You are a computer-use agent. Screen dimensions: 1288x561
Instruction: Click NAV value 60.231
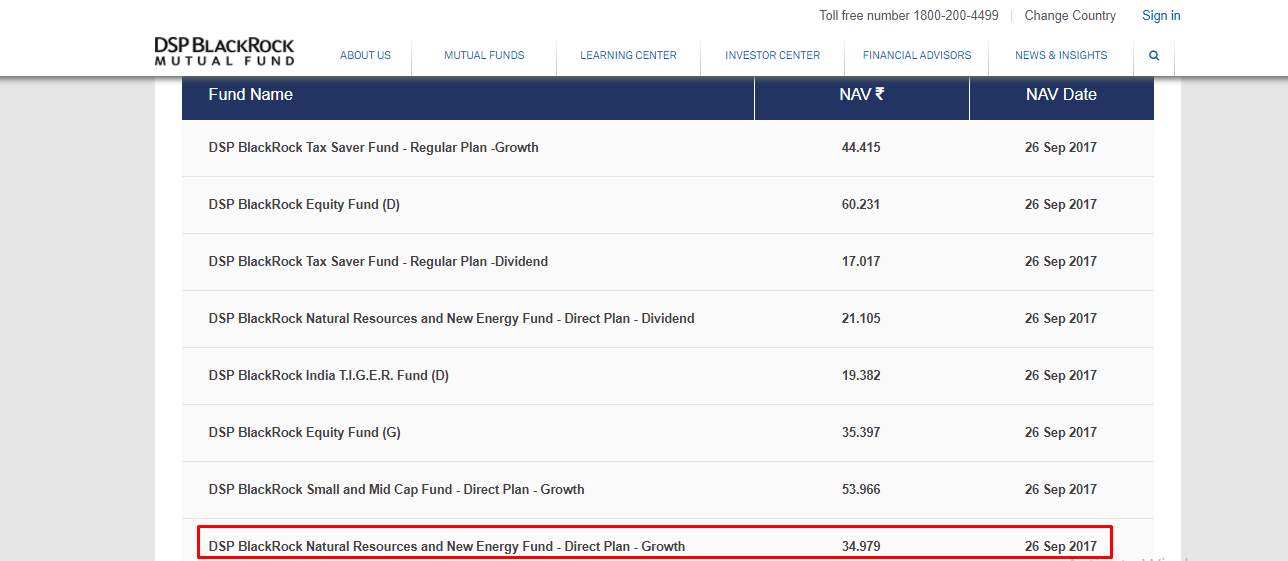[861, 205]
